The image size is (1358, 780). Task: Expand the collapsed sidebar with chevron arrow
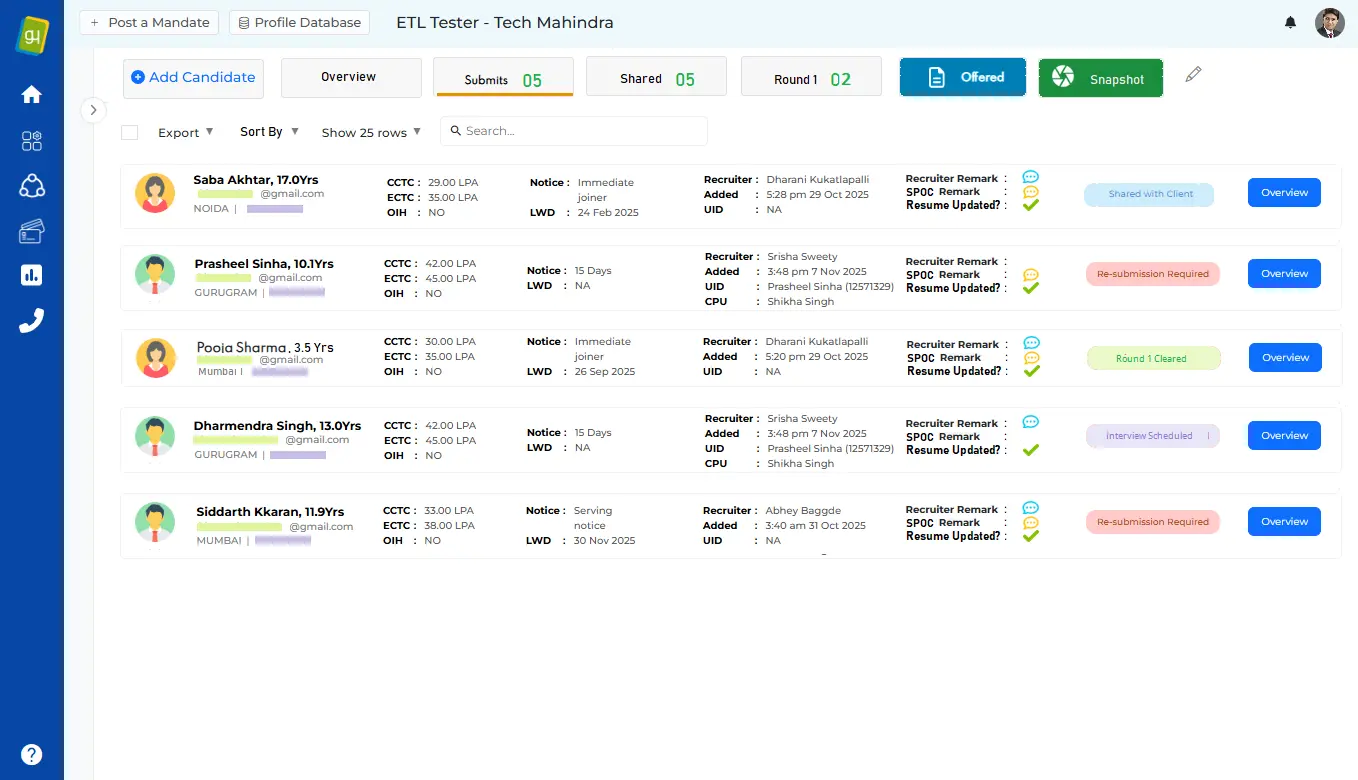[x=93, y=110]
